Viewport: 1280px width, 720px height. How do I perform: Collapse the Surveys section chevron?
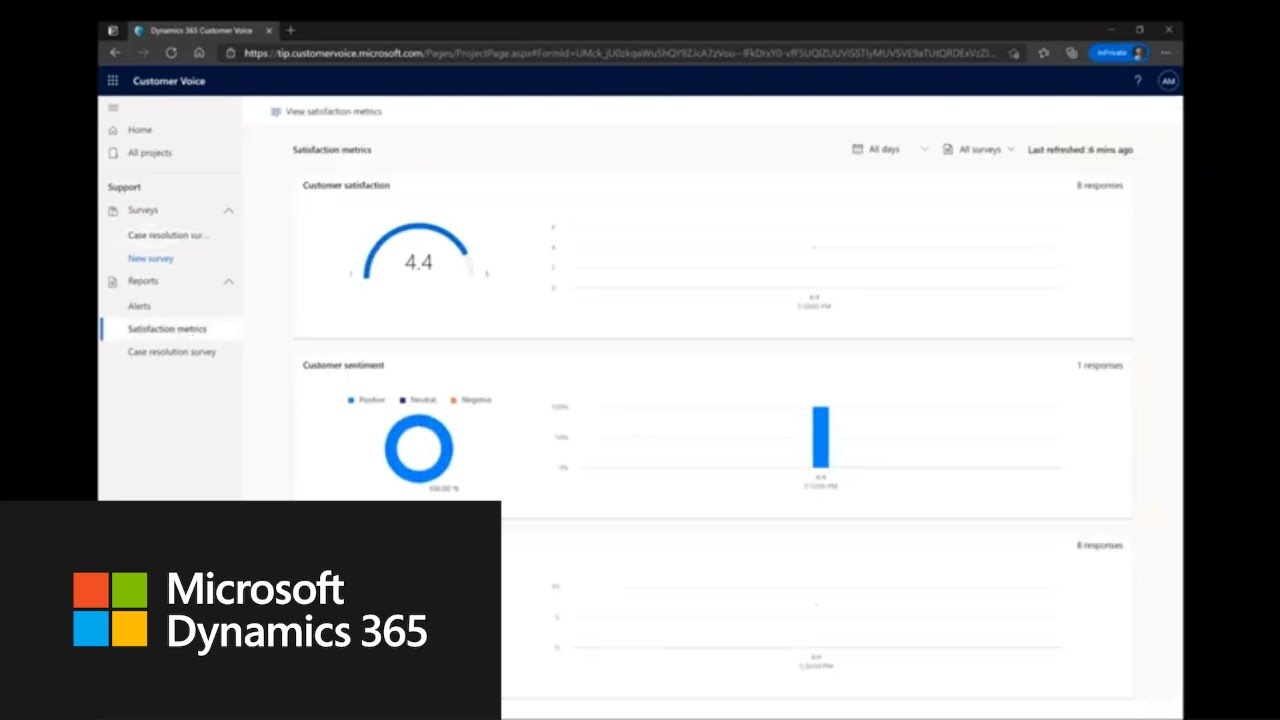pos(228,211)
